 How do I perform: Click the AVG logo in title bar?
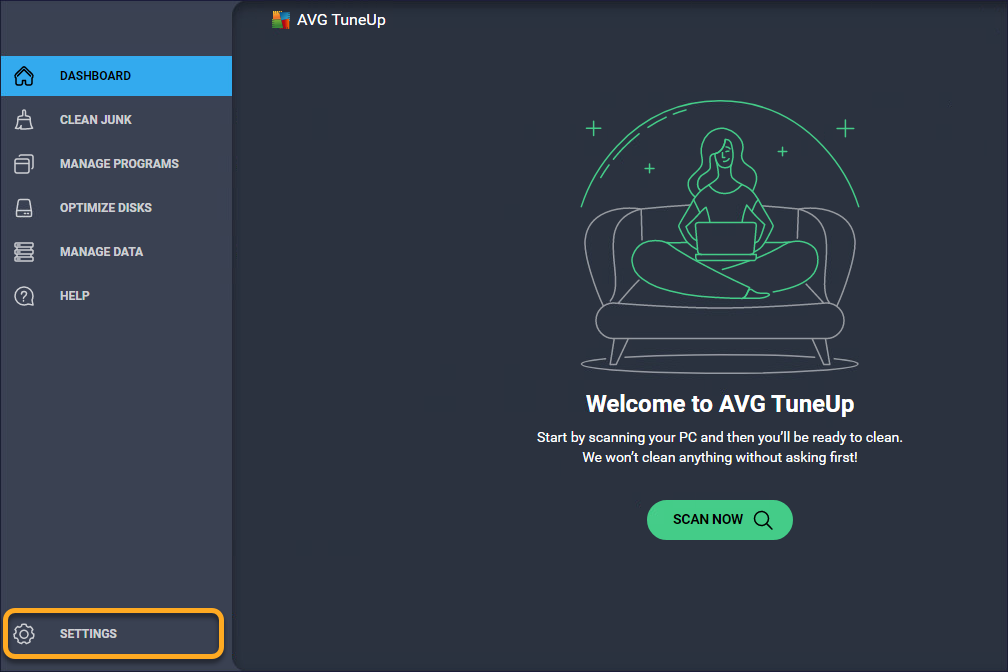[281, 20]
